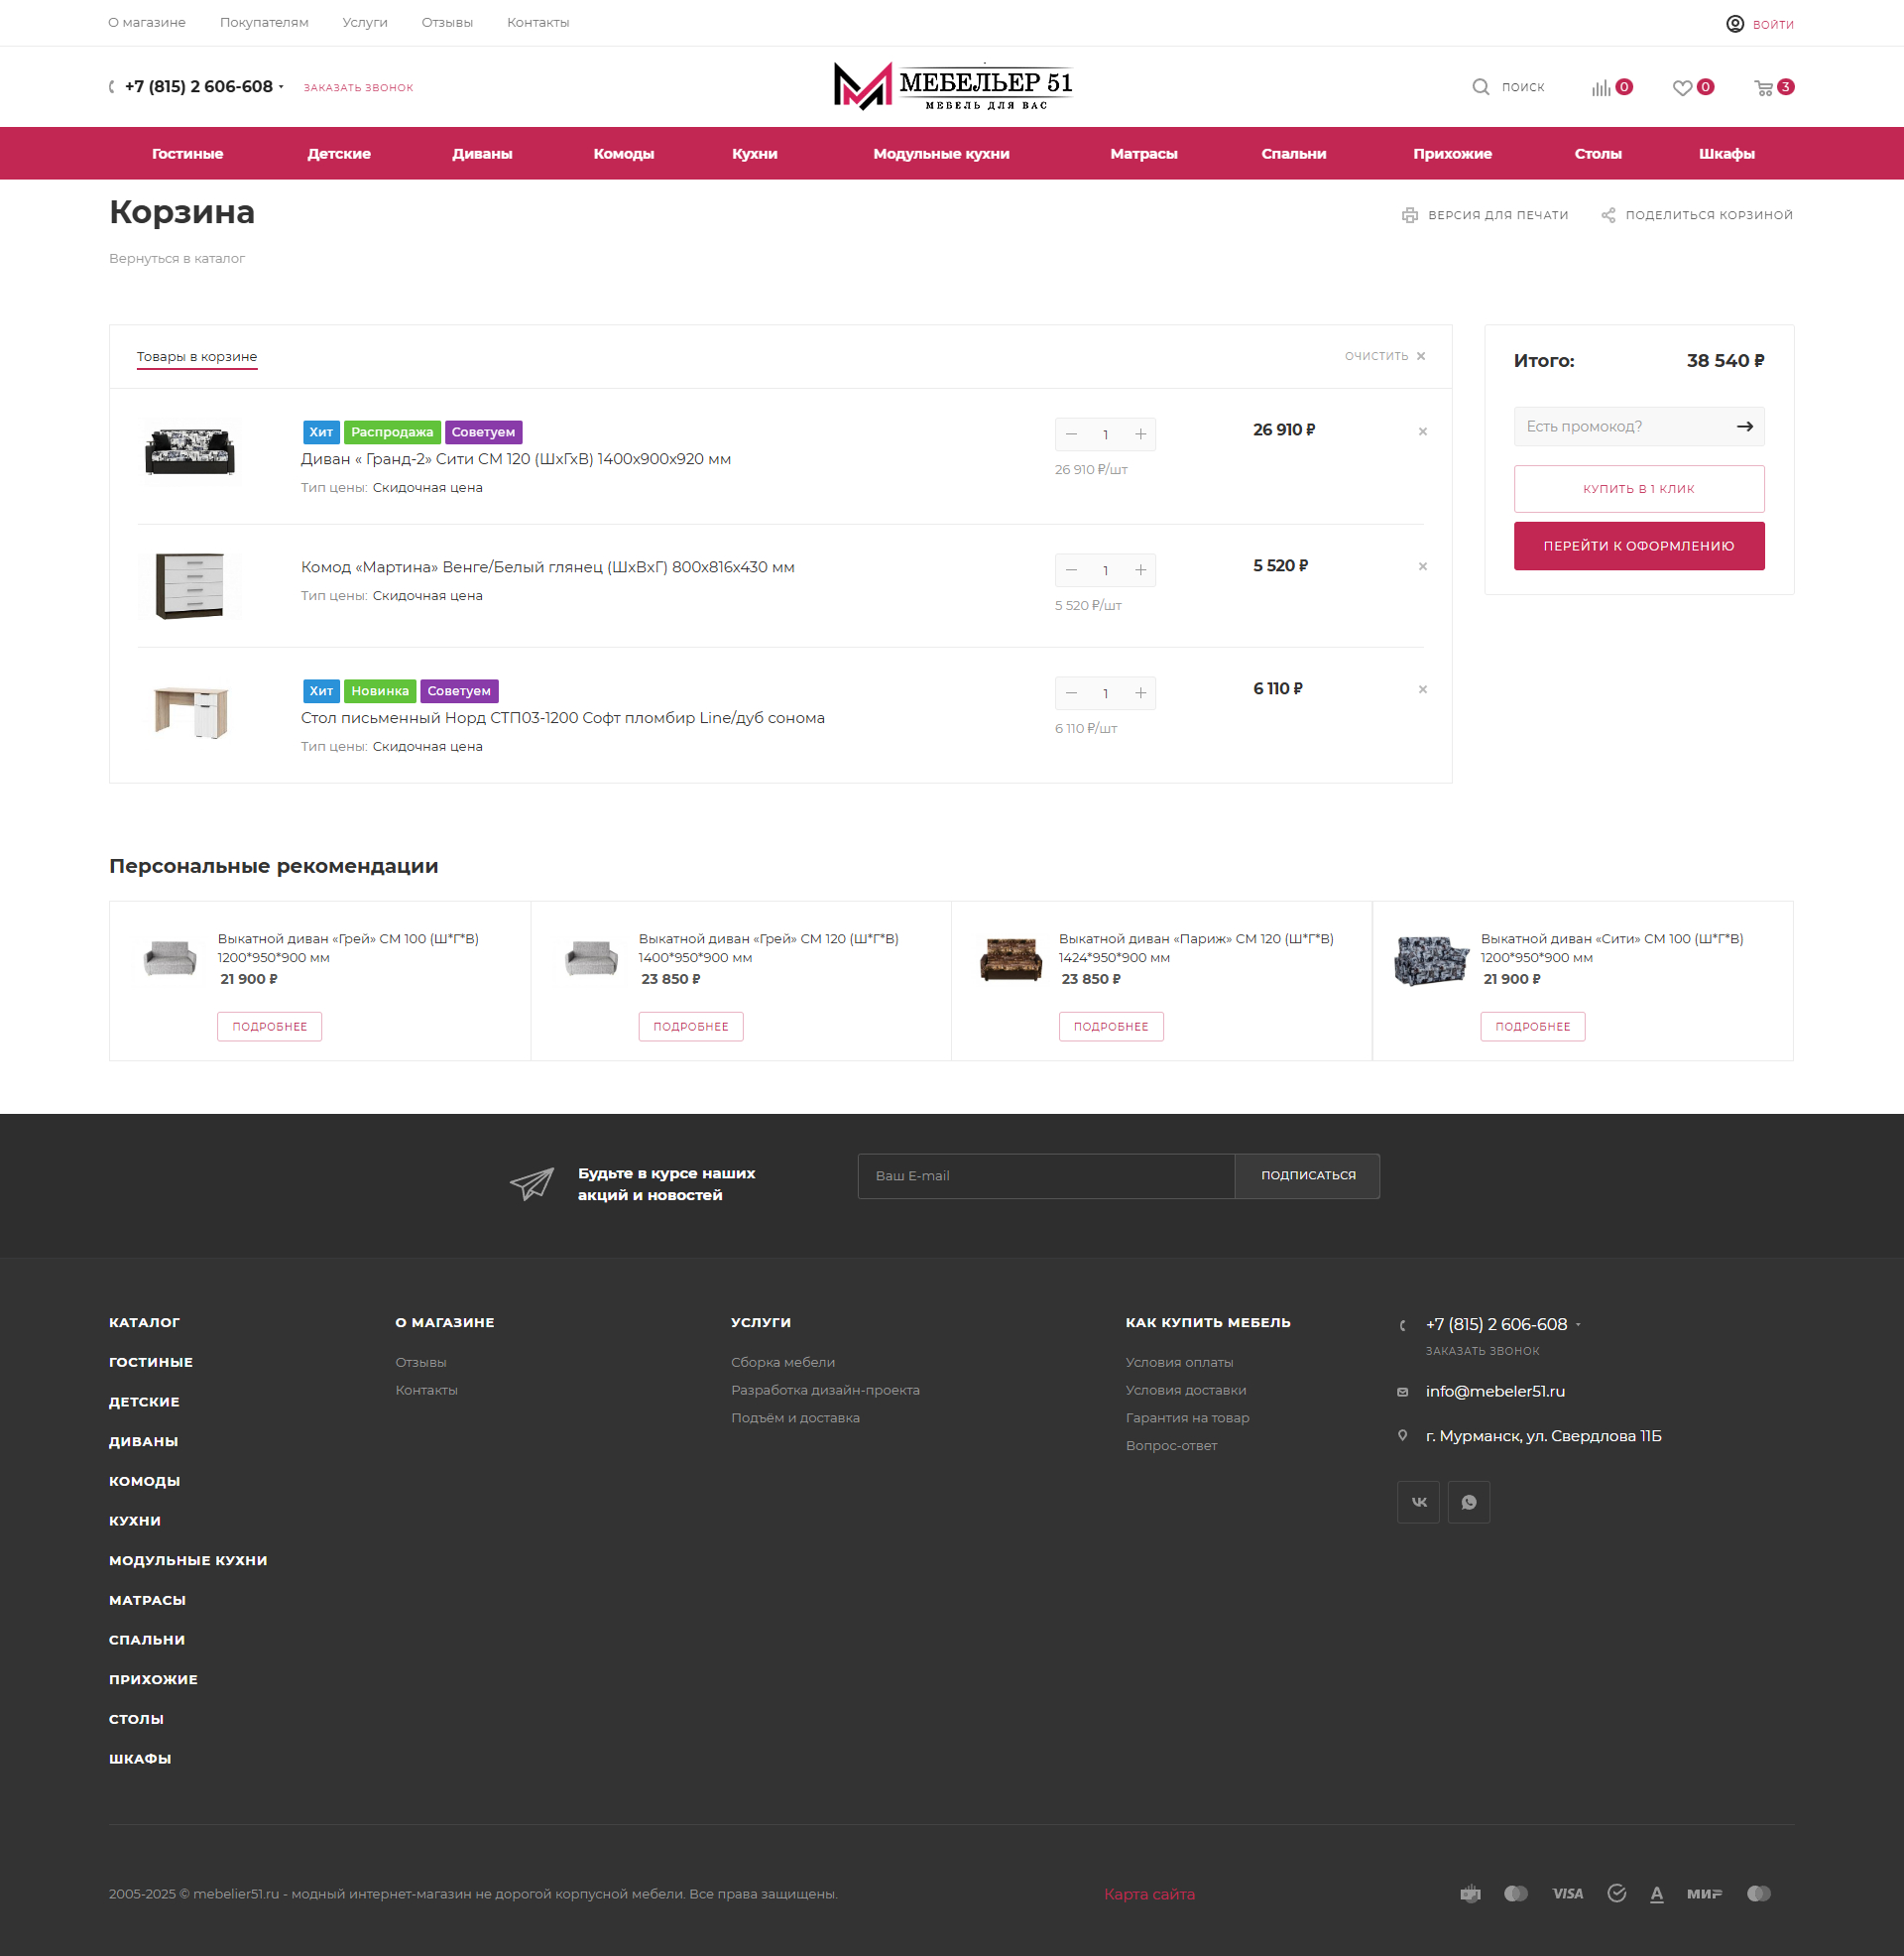This screenshot has width=1904, height=1956.
Task: Click Подписаться button
Action: click(1308, 1176)
